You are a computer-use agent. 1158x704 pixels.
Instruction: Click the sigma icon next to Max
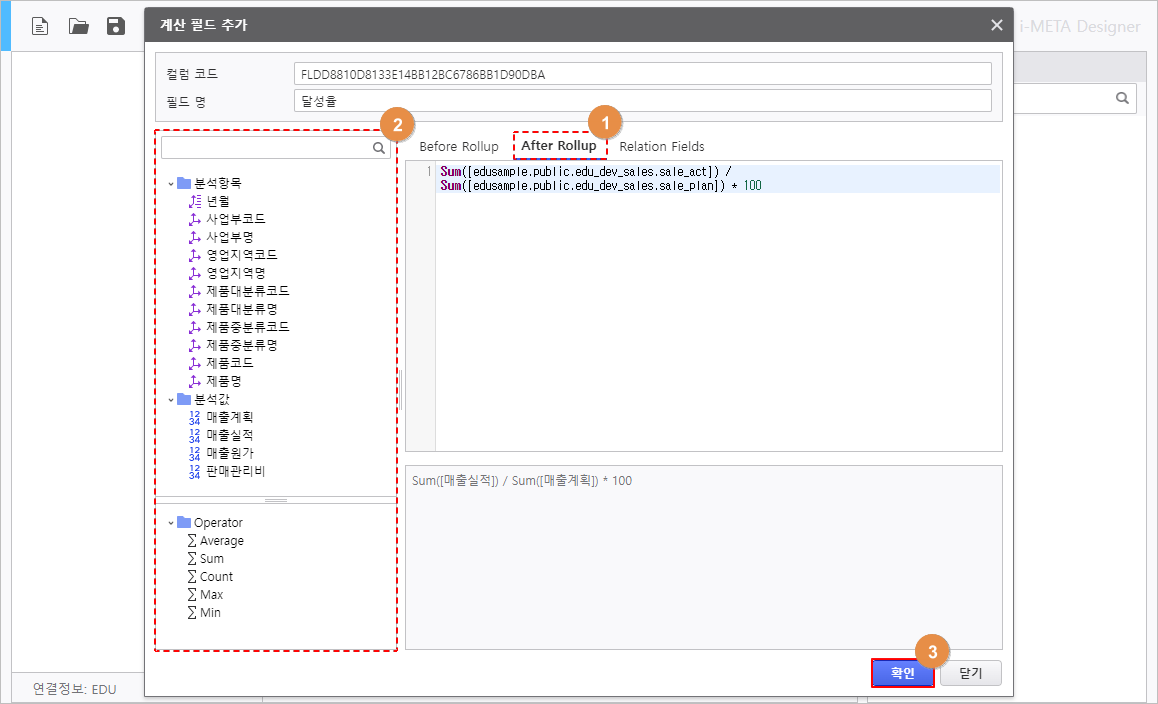click(x=192, y=595)
